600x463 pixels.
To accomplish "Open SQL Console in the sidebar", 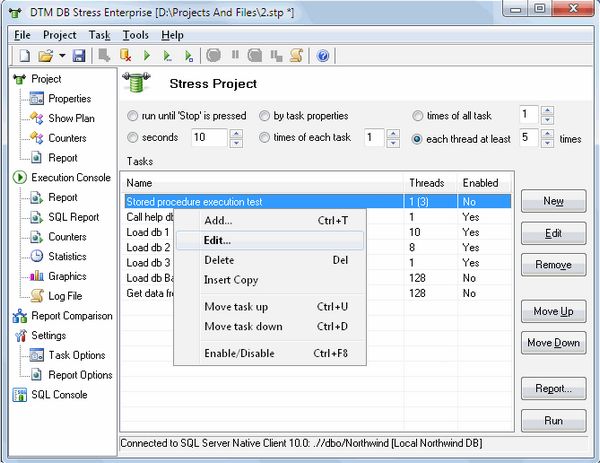I will (59, 395).
